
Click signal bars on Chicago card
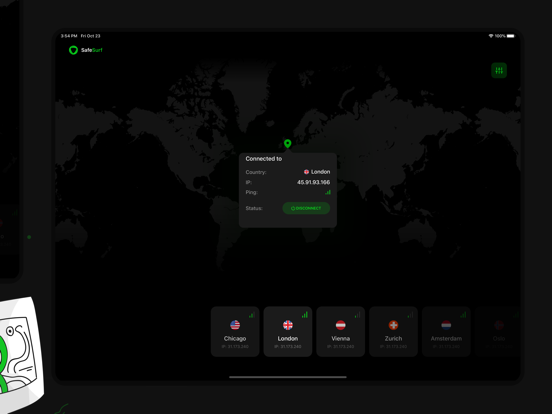click(252, 315)
